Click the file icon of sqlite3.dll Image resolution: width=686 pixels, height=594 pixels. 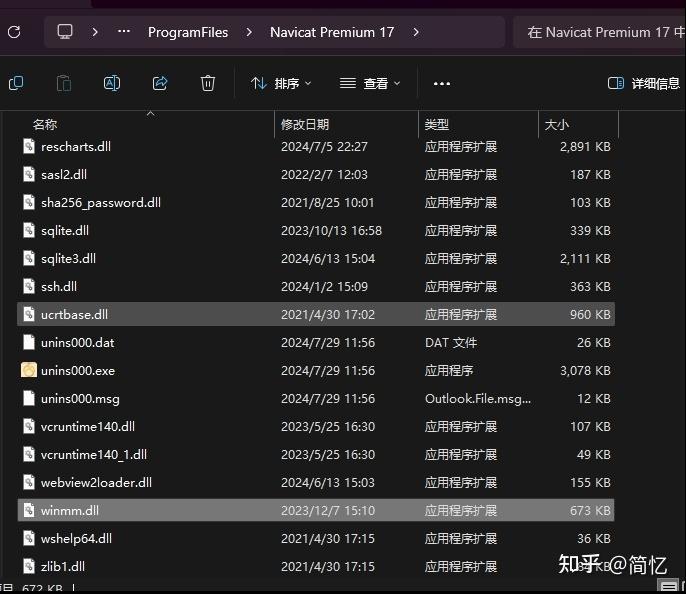coord(29,258)
